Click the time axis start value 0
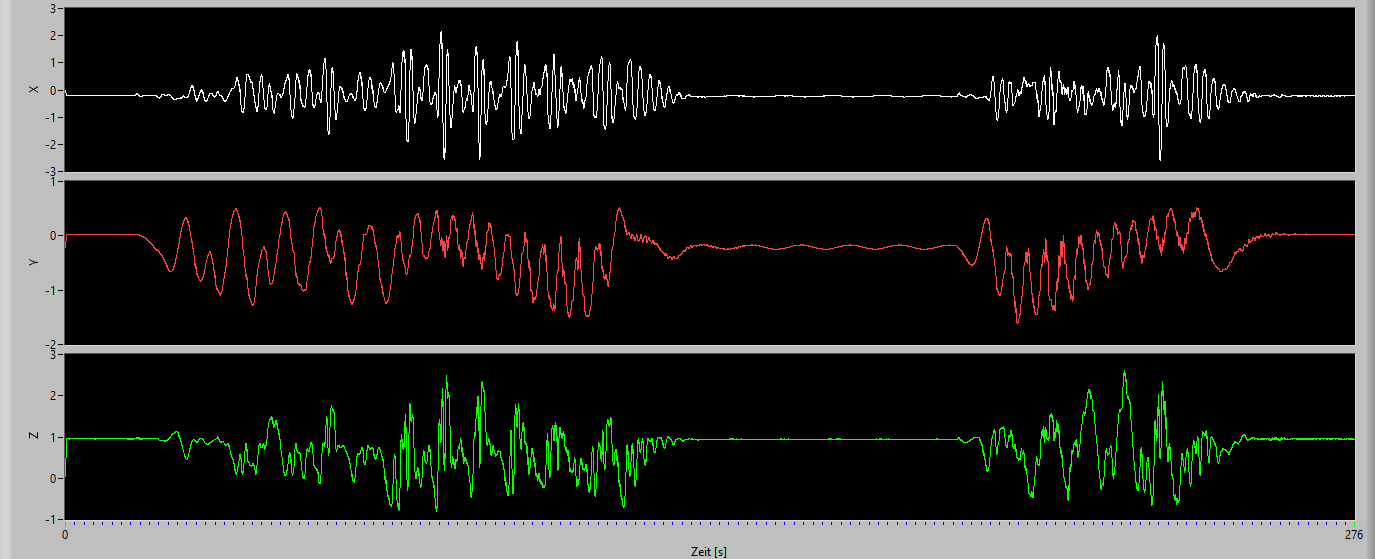This screenshot has height=559, width=1375. (65, 536)
